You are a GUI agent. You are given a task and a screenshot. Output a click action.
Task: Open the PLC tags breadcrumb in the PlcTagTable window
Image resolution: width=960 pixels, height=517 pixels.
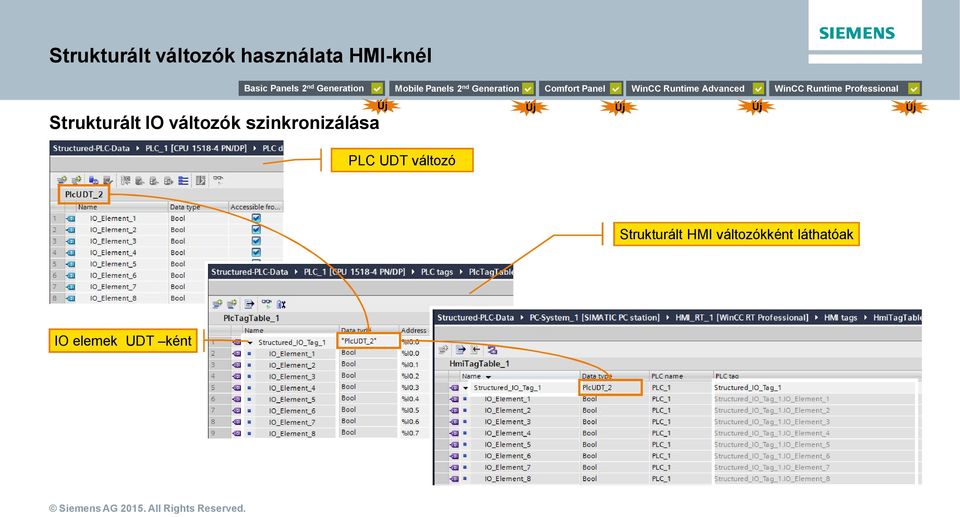(x=437, y=272)
